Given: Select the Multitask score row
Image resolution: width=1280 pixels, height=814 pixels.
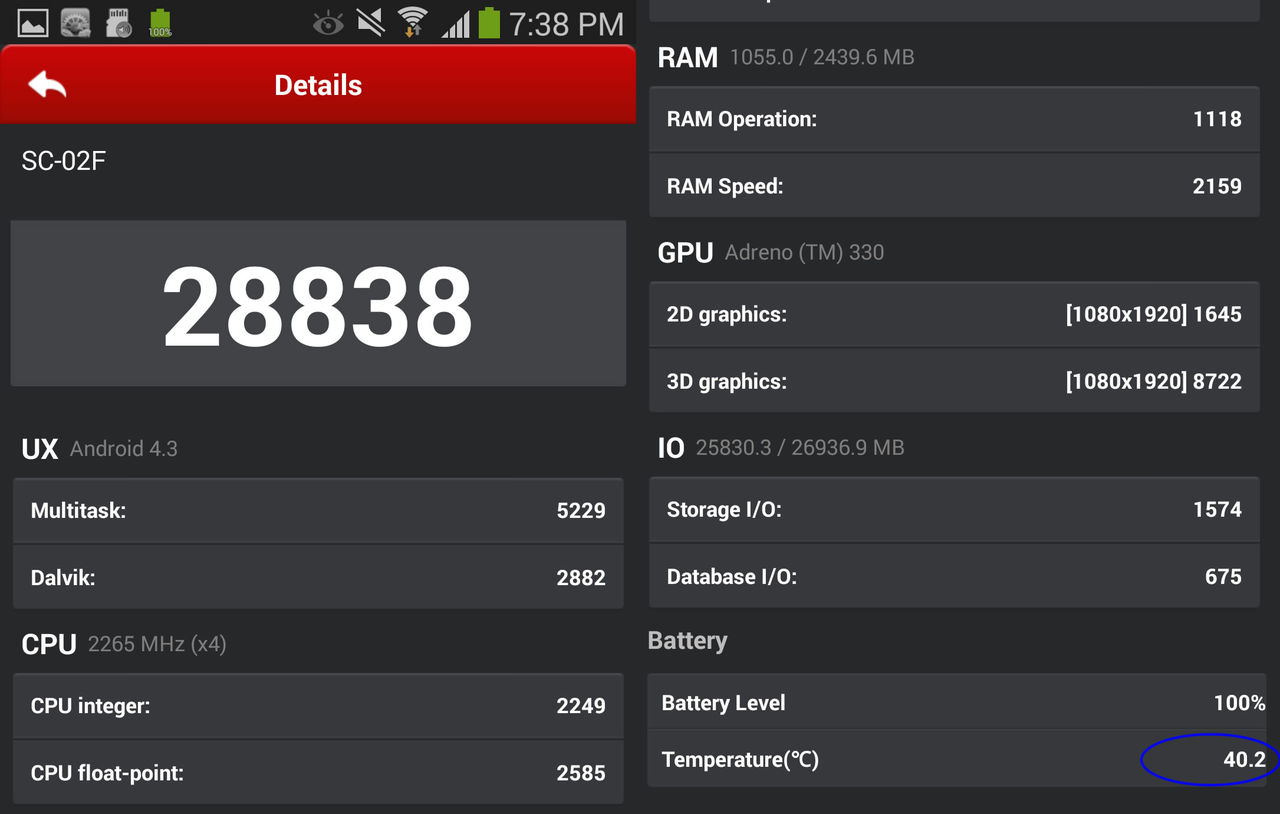Looking at the screenshot, I should coord(318,511).
